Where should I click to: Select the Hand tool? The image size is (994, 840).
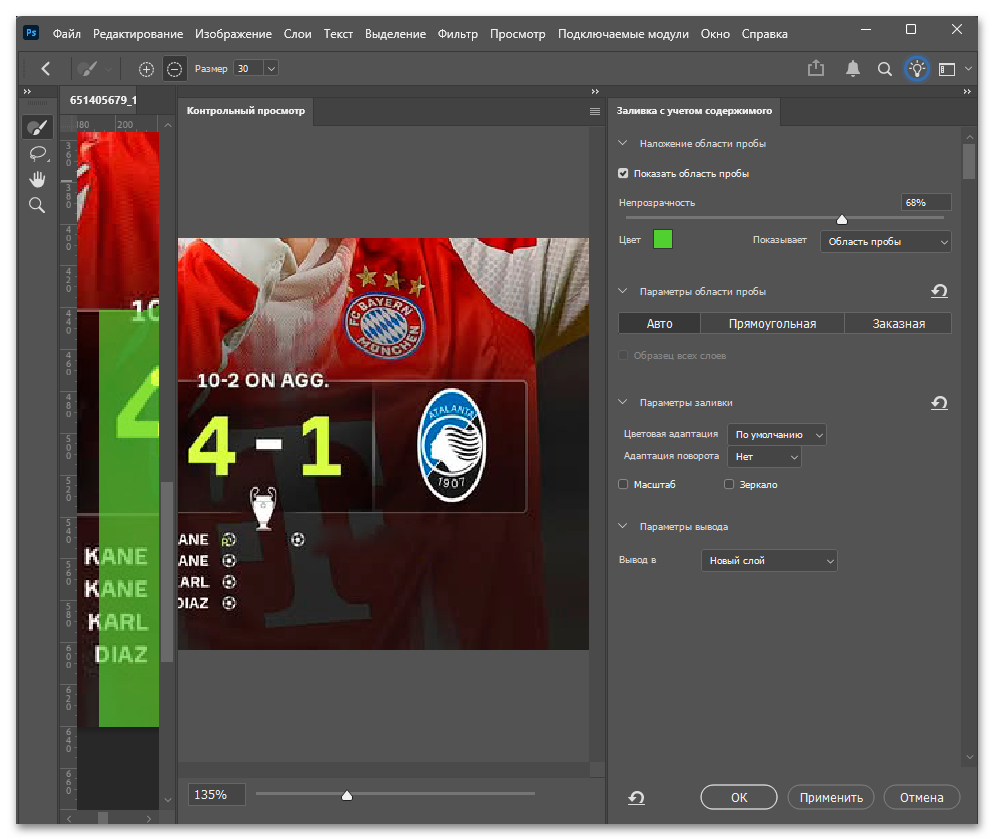pos(37,179)
